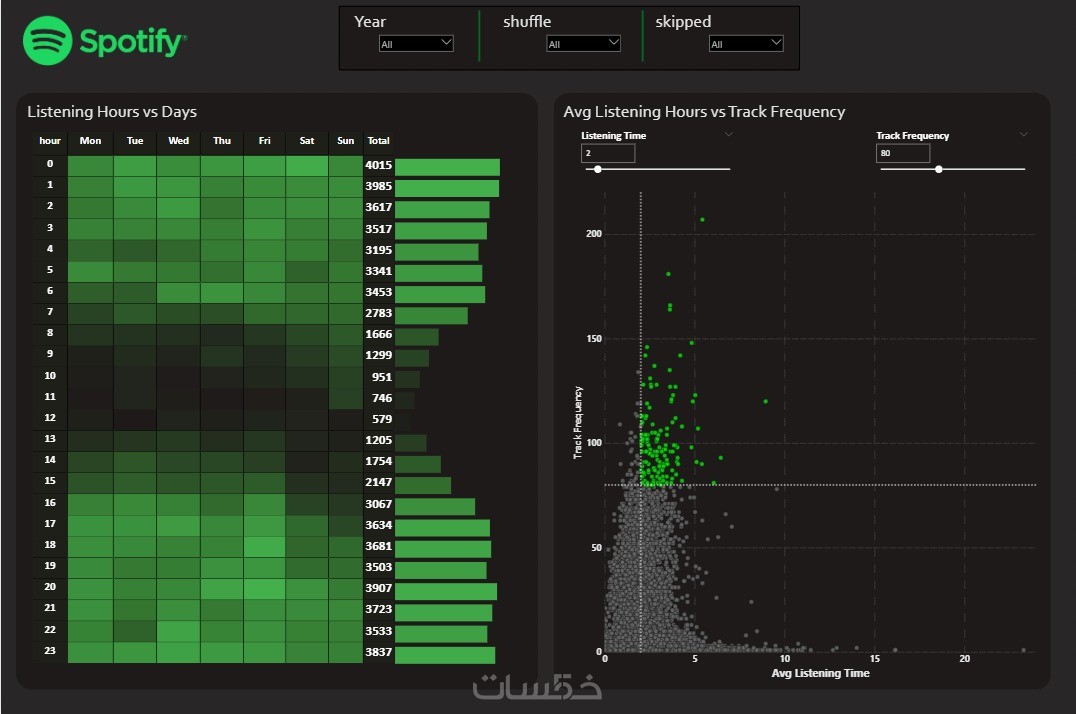This screenshot has height=714, width=1076.
Task: Click the Sun column header
Action: tap(345, 141)
